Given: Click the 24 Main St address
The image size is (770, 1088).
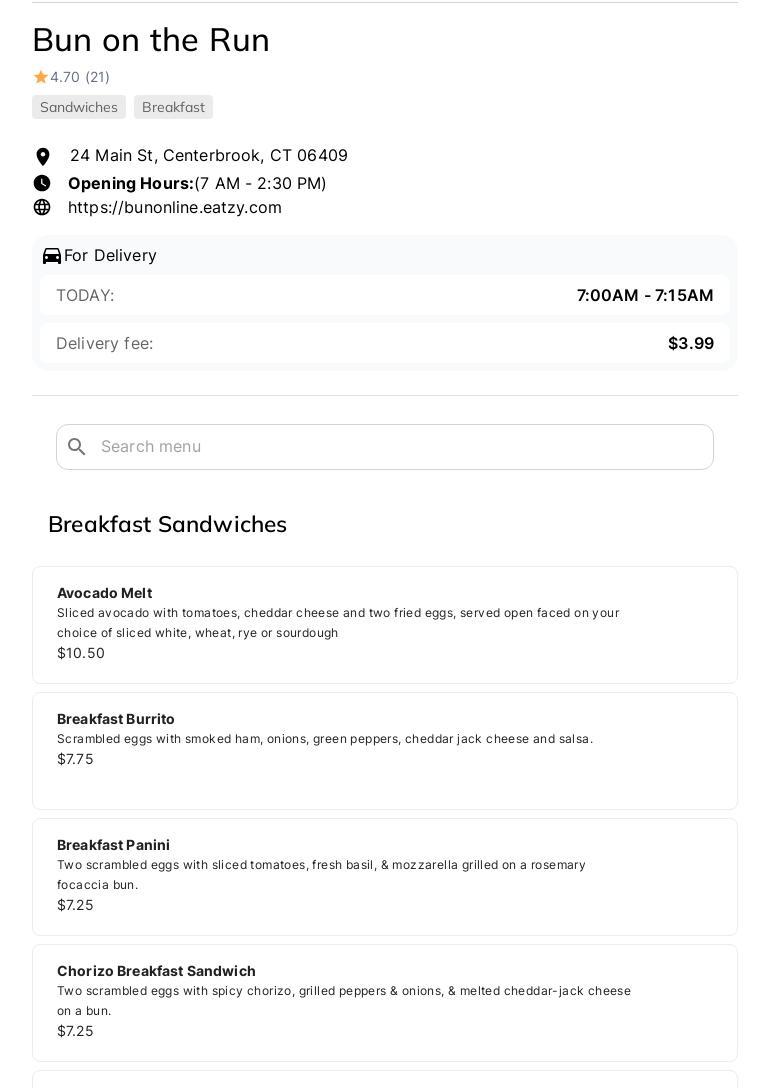Looking at the screenshot, I should [209, 156].
